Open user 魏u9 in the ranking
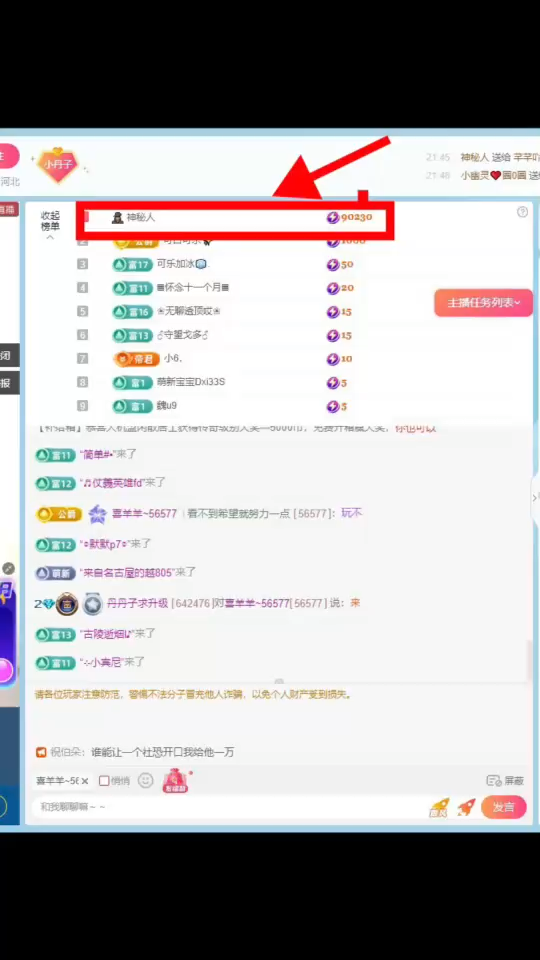 click(x=167, y=406)
